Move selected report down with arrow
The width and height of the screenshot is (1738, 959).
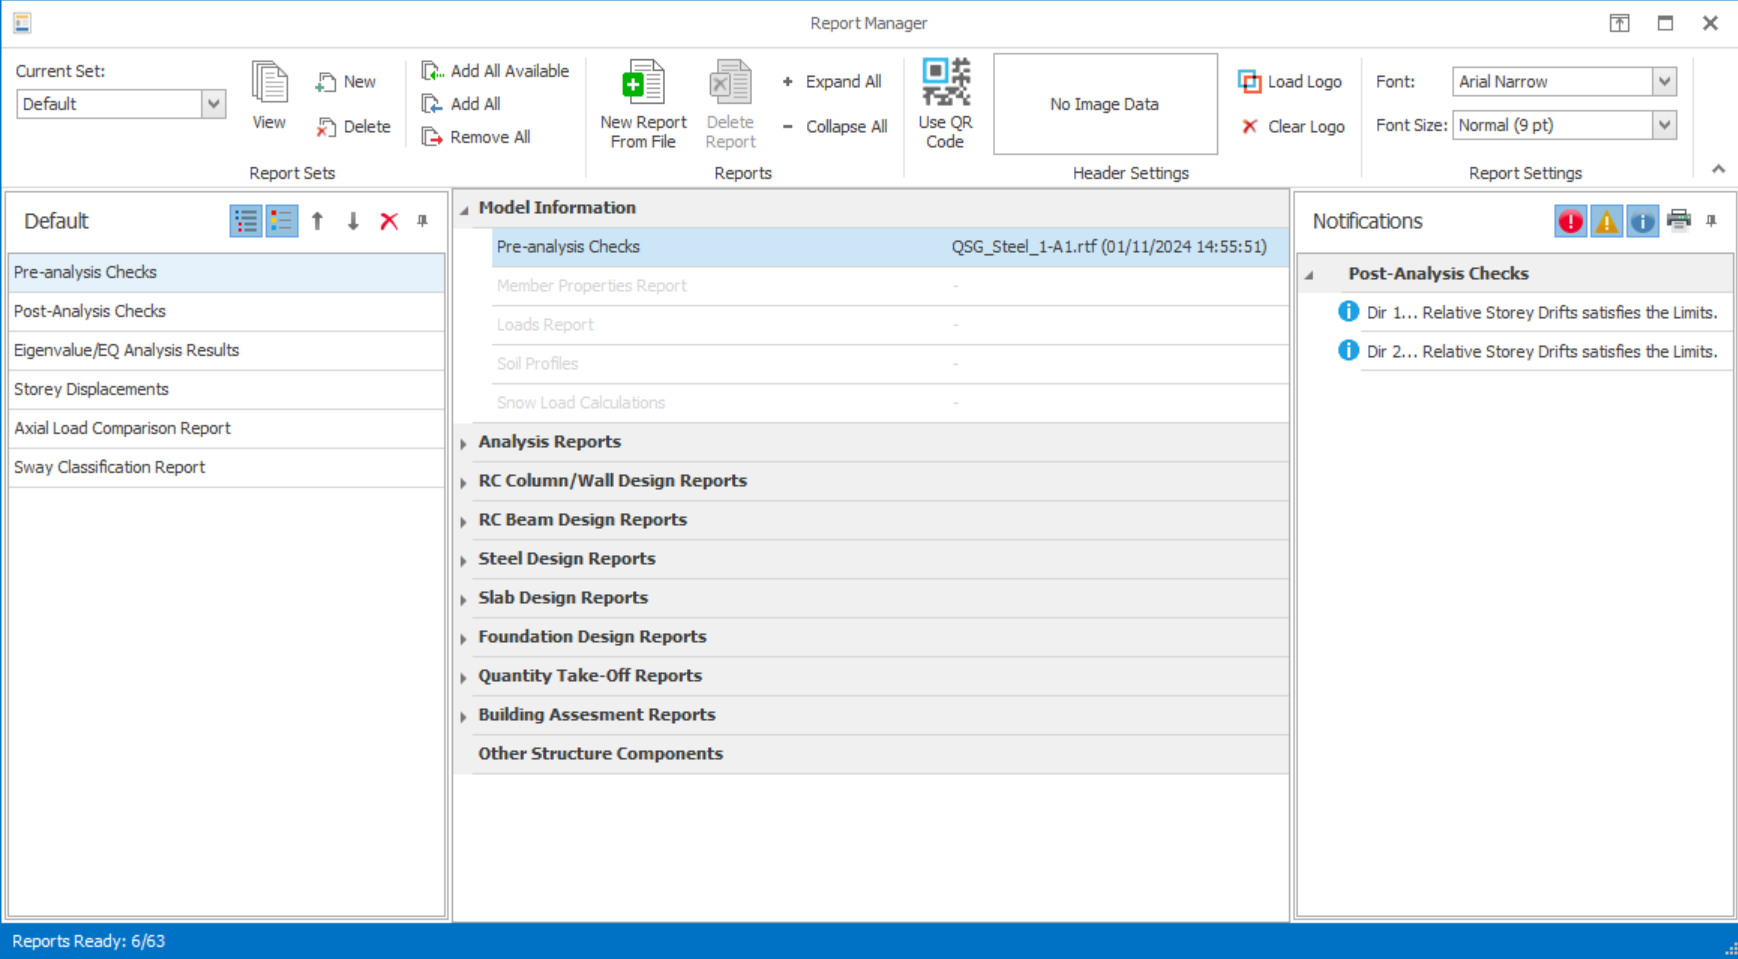click(353, 221)
